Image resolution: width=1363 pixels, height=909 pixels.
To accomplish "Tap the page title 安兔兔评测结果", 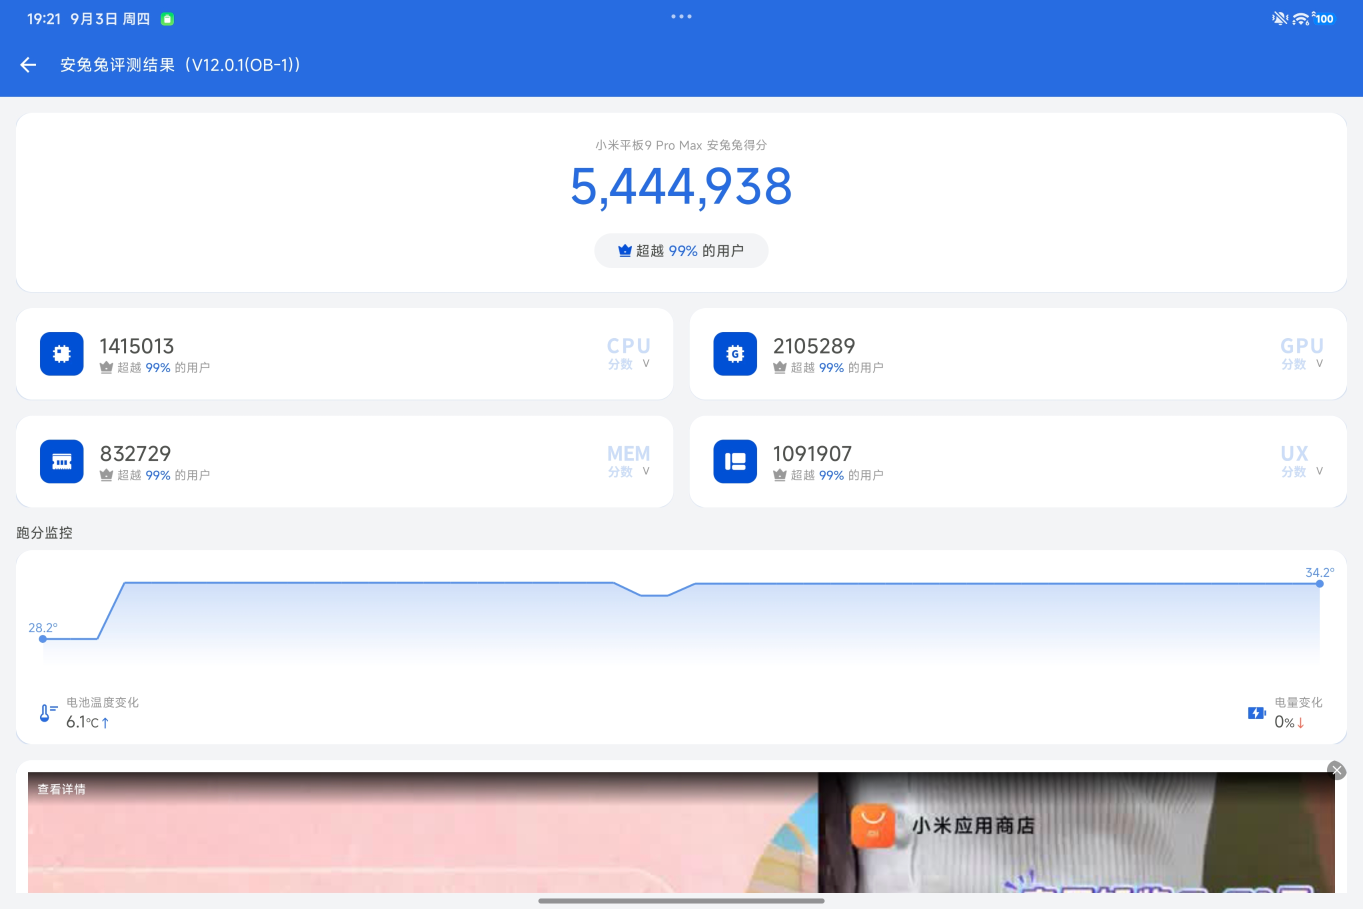I will [x=180, y=65].
